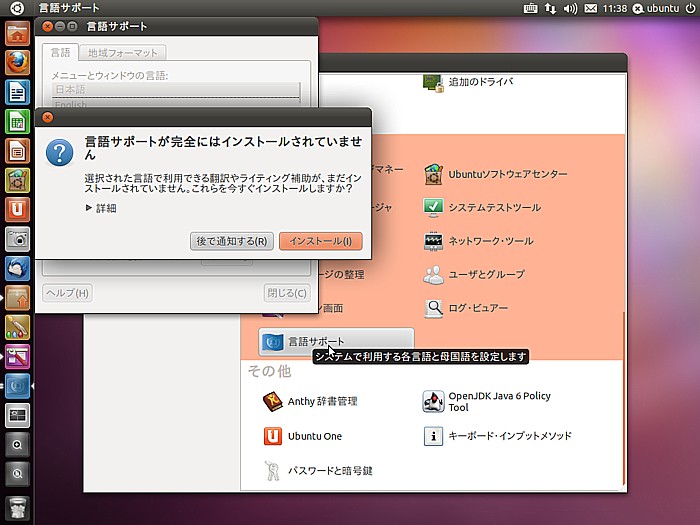Launch LibreOffice Calc from the launcher

pyautogui.click(x=17, y=121)
